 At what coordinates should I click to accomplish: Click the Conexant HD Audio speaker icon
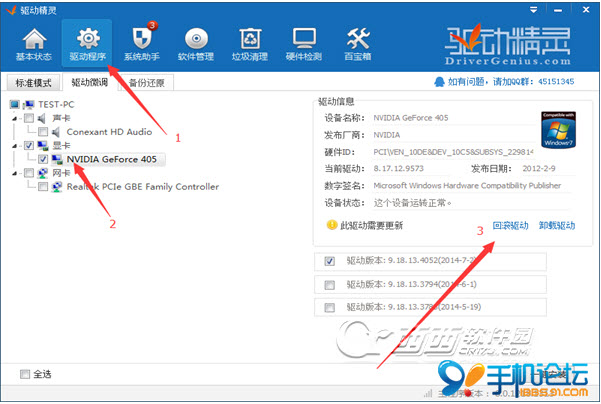pyautogui.click(x=56, y=132)
